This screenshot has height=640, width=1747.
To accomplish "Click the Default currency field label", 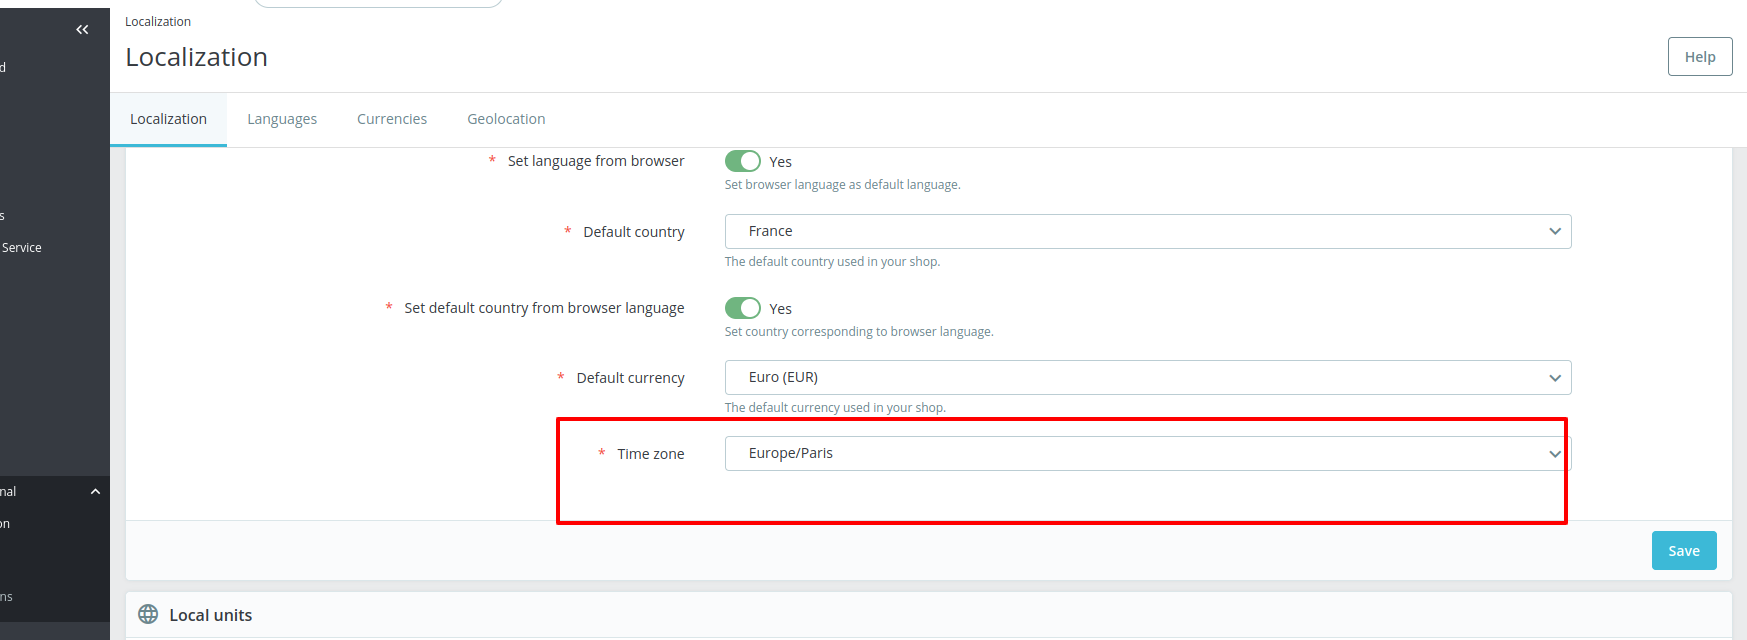I will [x=630, y=378].
